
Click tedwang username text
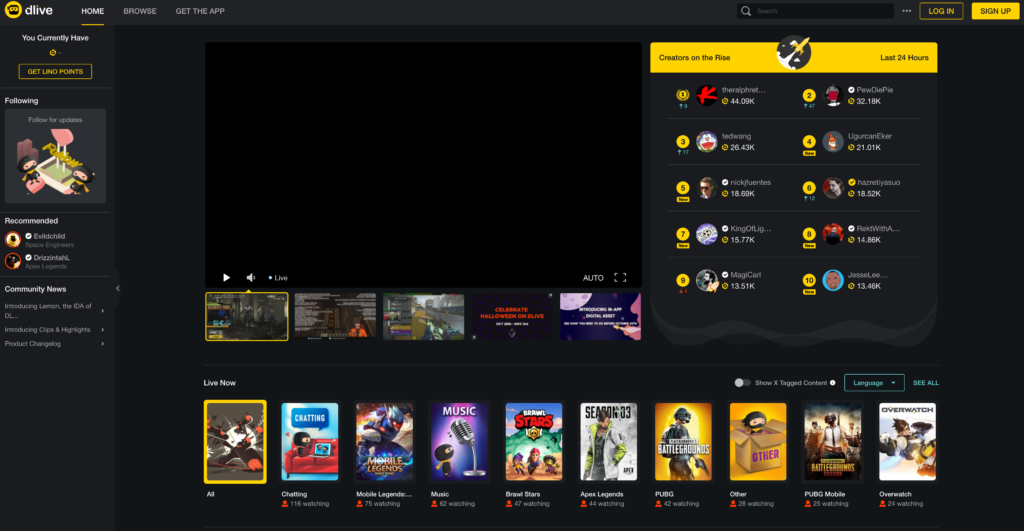click(736, 137)
